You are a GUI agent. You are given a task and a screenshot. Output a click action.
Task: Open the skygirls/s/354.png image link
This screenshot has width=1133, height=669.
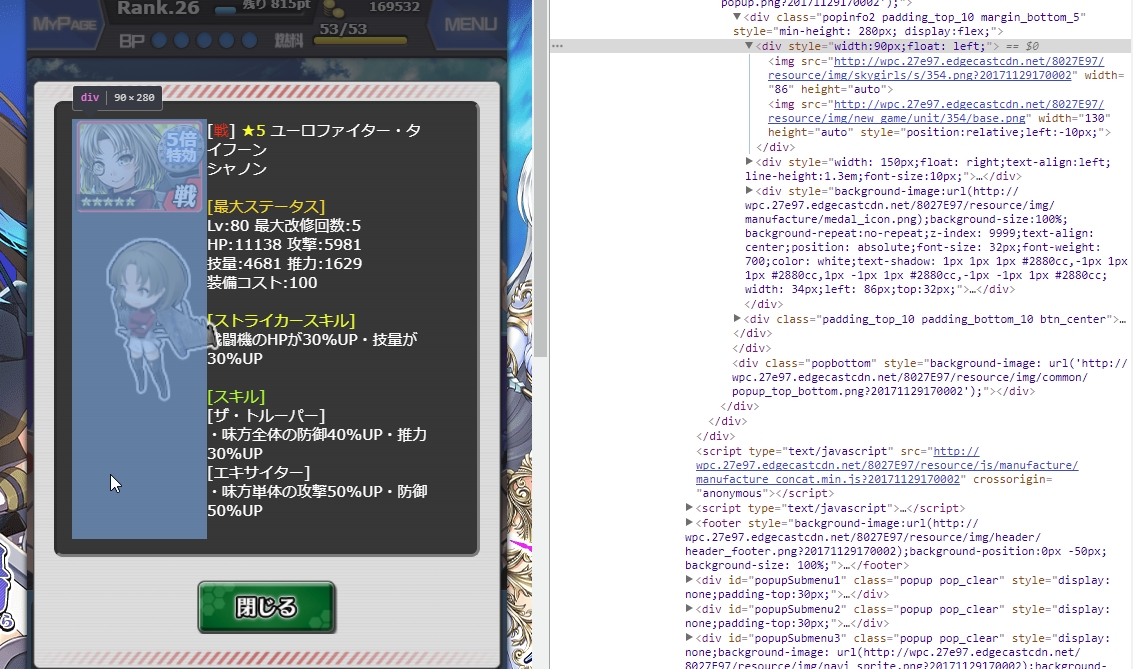pos(936,68)
